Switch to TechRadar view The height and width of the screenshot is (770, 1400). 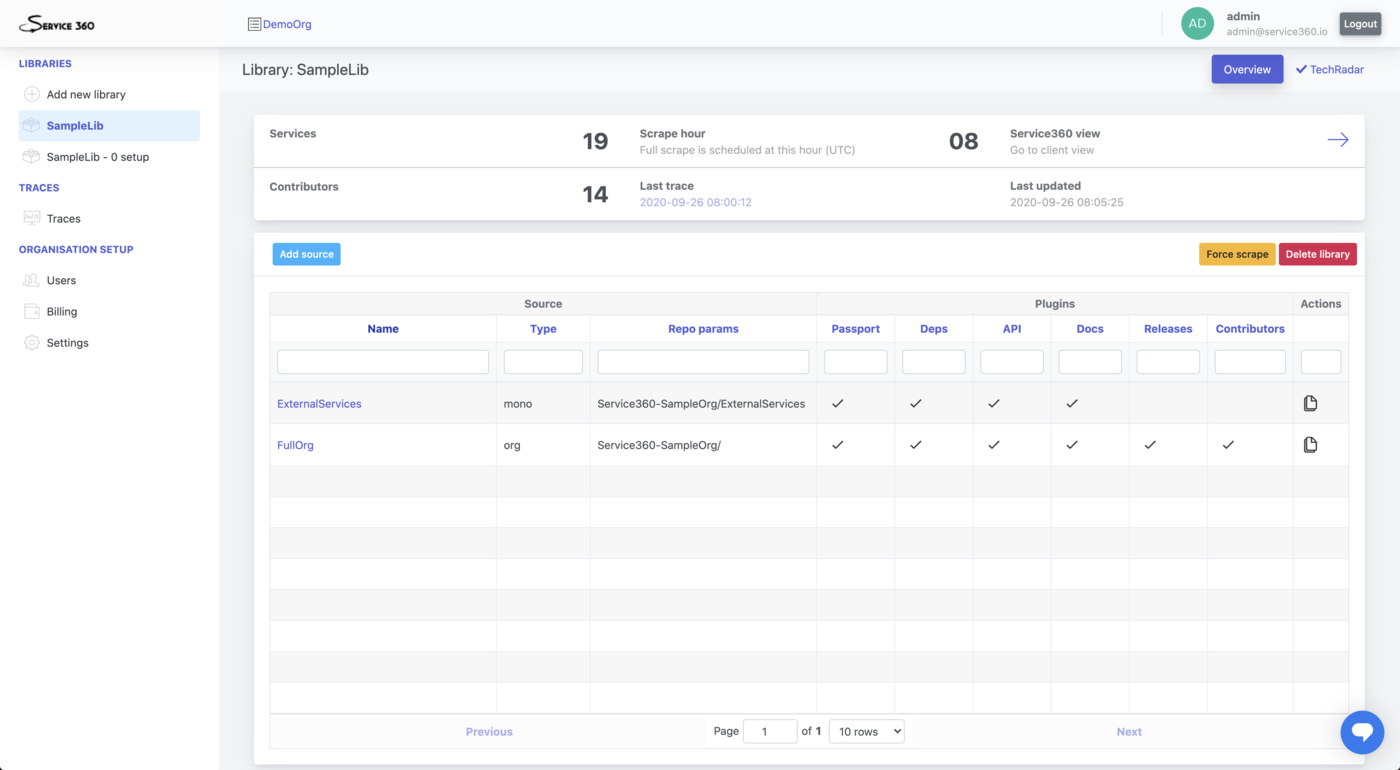(x=1329, y=69)
